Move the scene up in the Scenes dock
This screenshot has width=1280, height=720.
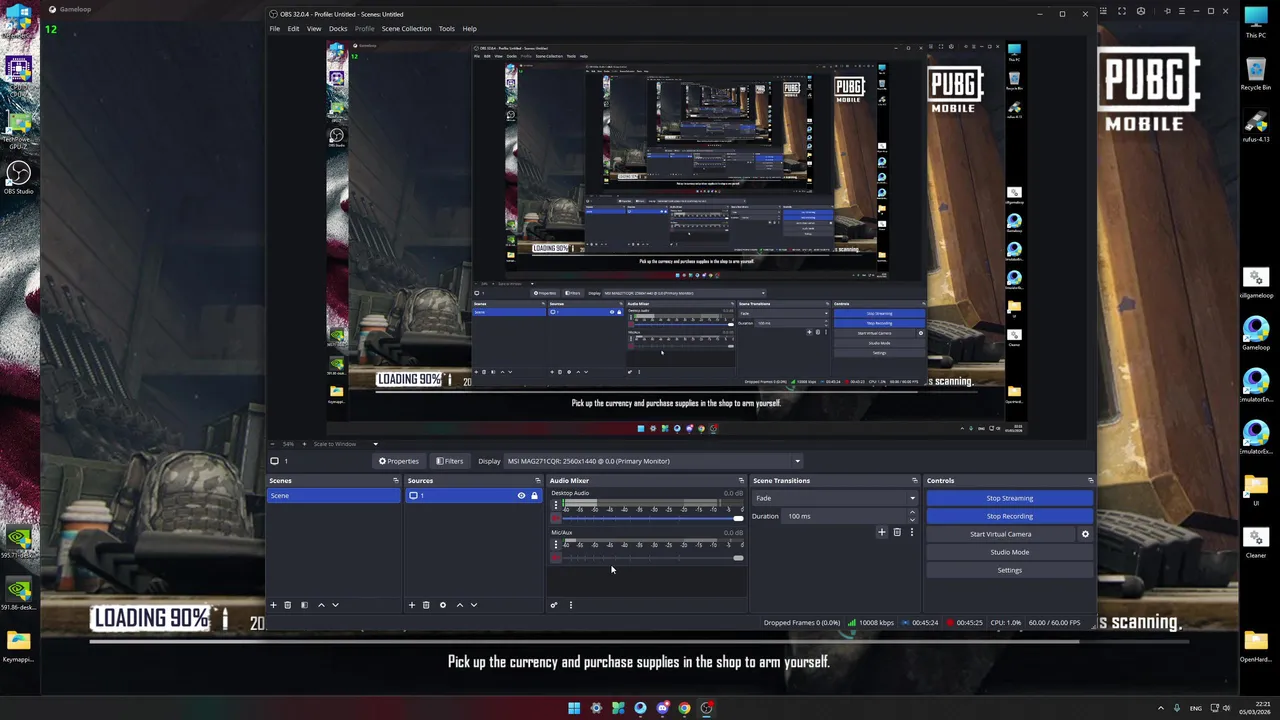(321, 605)
